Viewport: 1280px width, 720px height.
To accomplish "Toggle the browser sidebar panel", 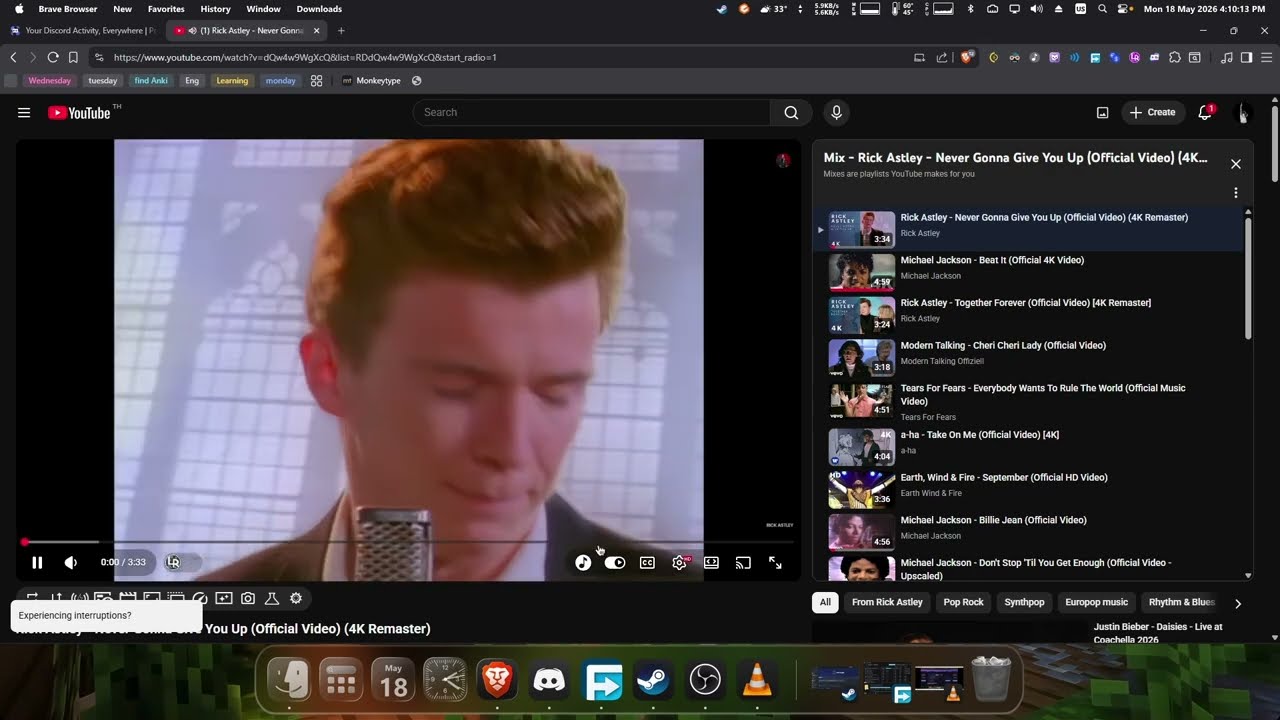I will [1246, 57].
